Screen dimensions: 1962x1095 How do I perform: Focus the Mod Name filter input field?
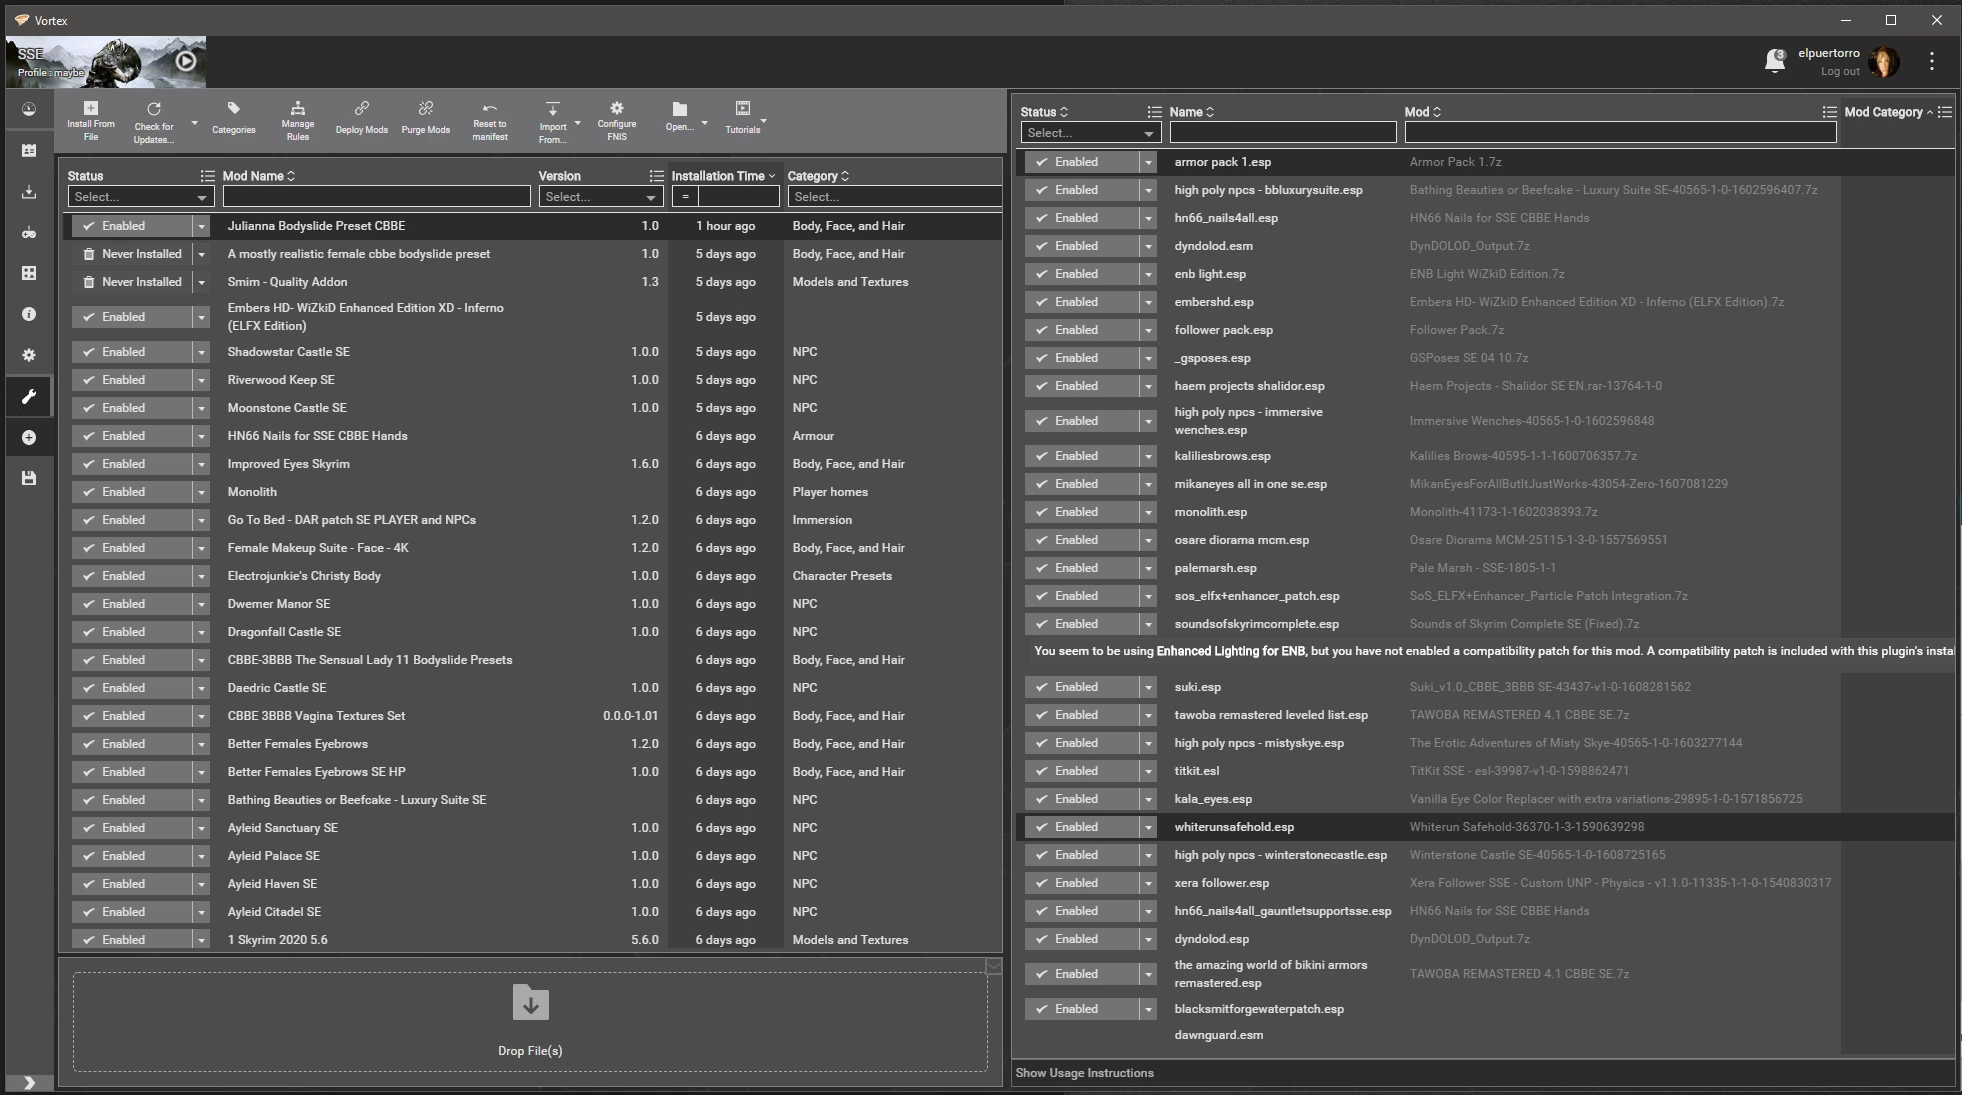[x=376, y=197]
